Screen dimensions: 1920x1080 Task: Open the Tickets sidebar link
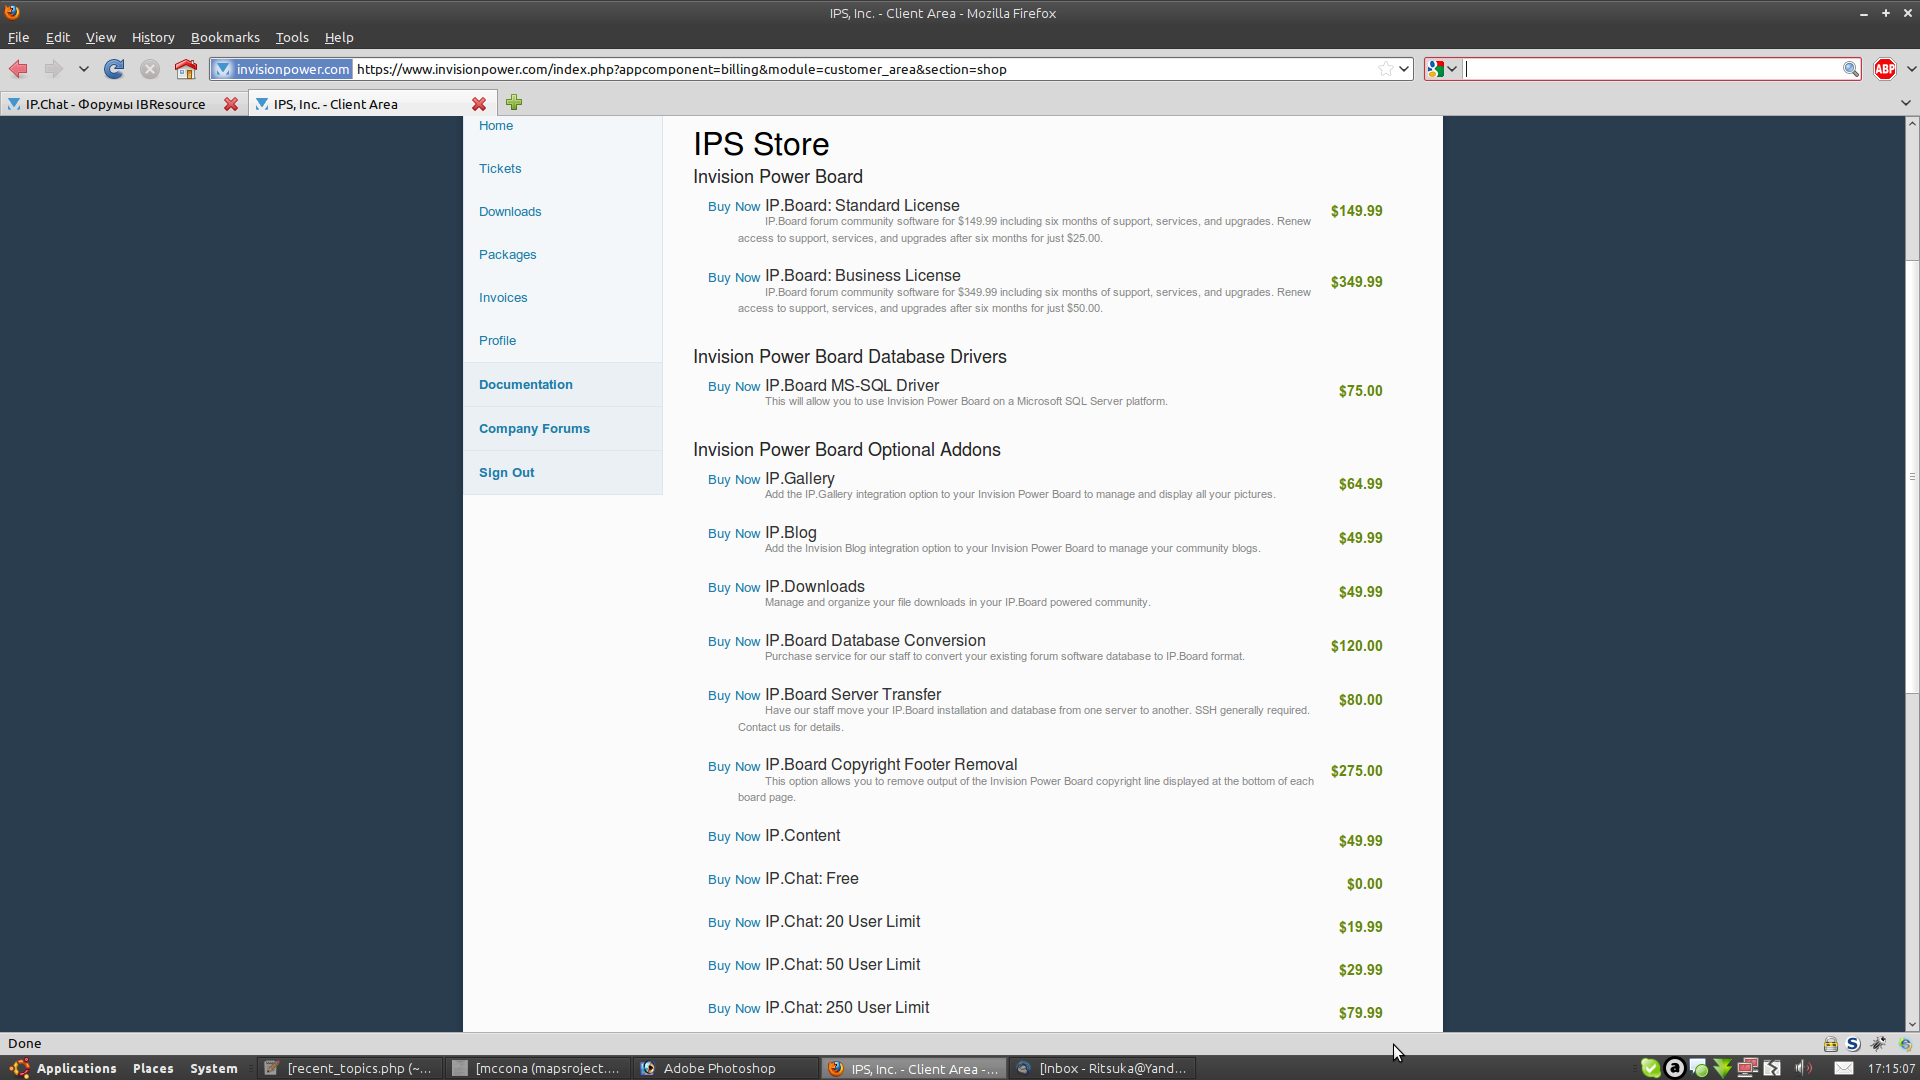(x=500, y=168)
